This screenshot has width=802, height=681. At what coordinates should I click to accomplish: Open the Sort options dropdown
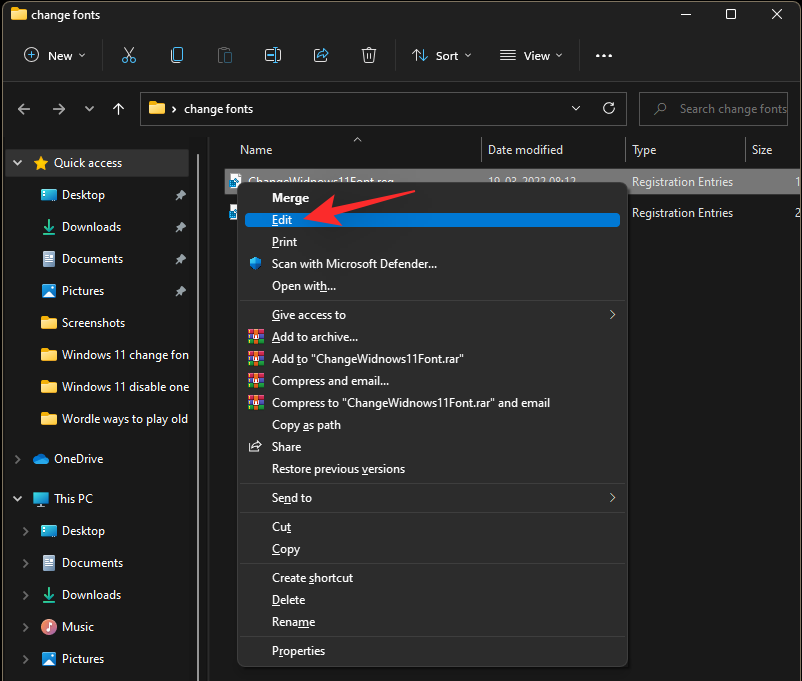[x=442, y=55]
